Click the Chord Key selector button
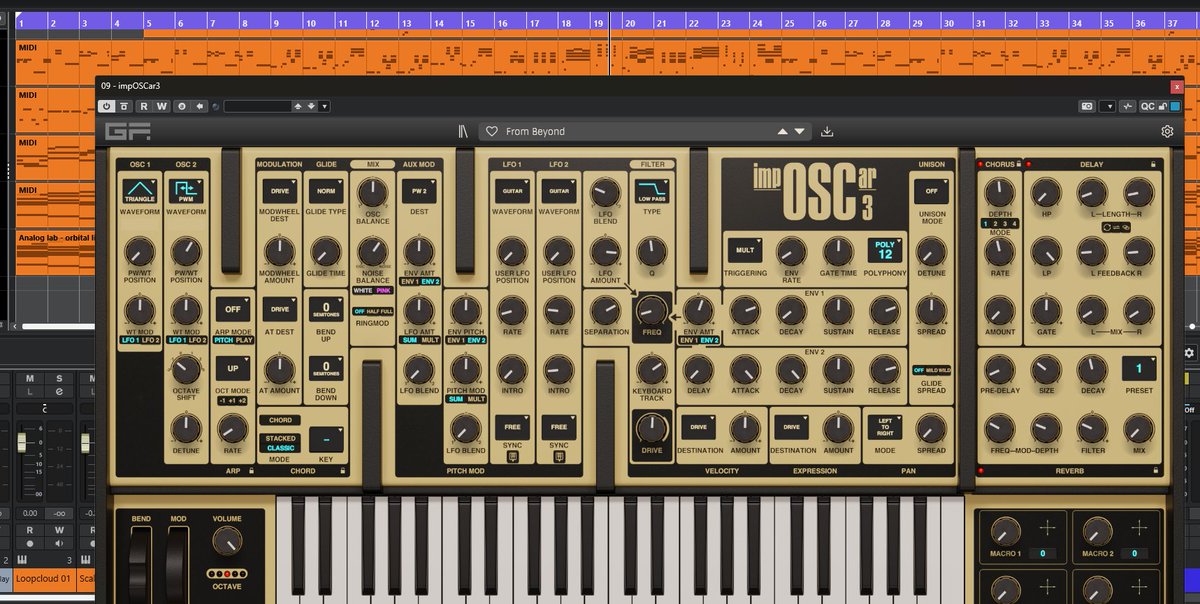 (326, 438)
